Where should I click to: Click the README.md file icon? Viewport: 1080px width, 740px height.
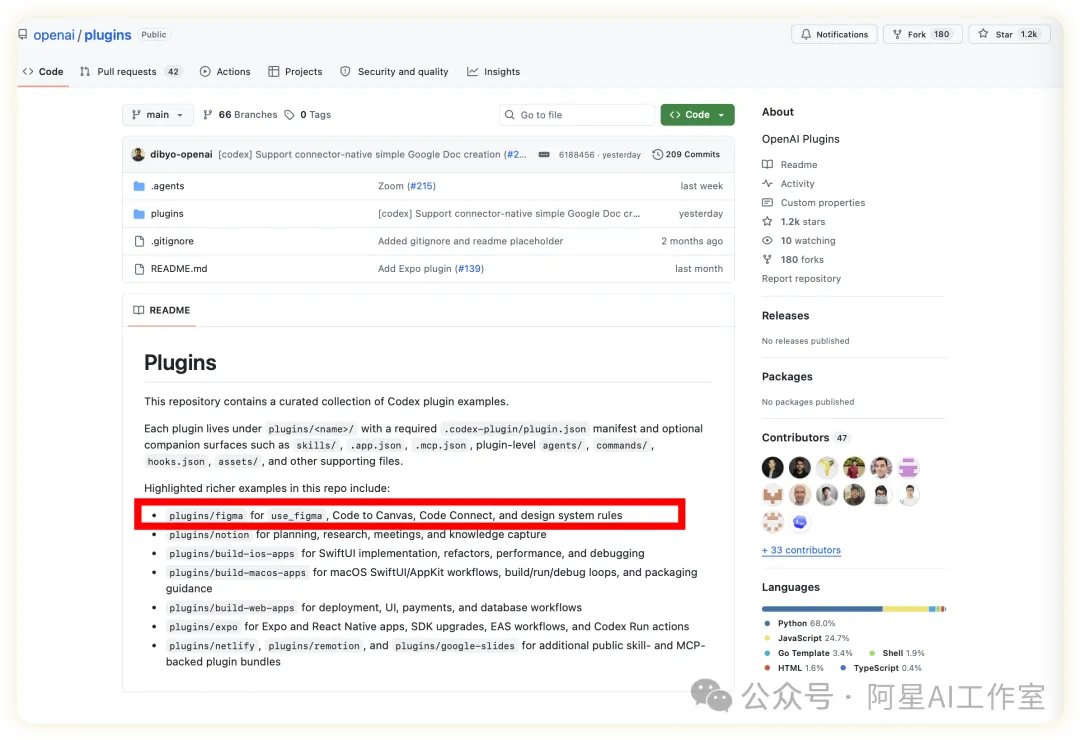click(x=139, y=269)
